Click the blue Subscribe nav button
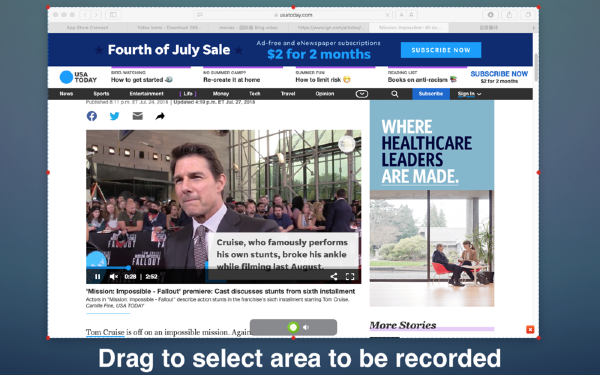Viewport: 600px width, 375px height. coord(431,94)
